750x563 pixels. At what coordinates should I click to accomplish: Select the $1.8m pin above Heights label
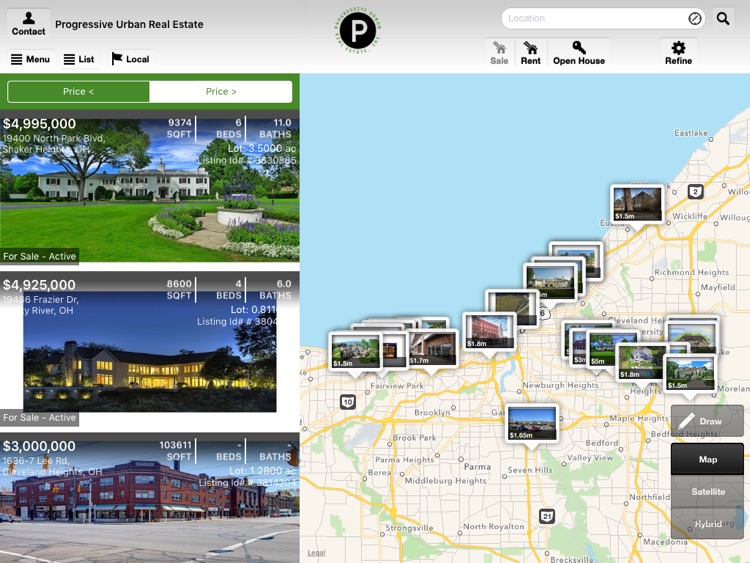pos(642,362)
